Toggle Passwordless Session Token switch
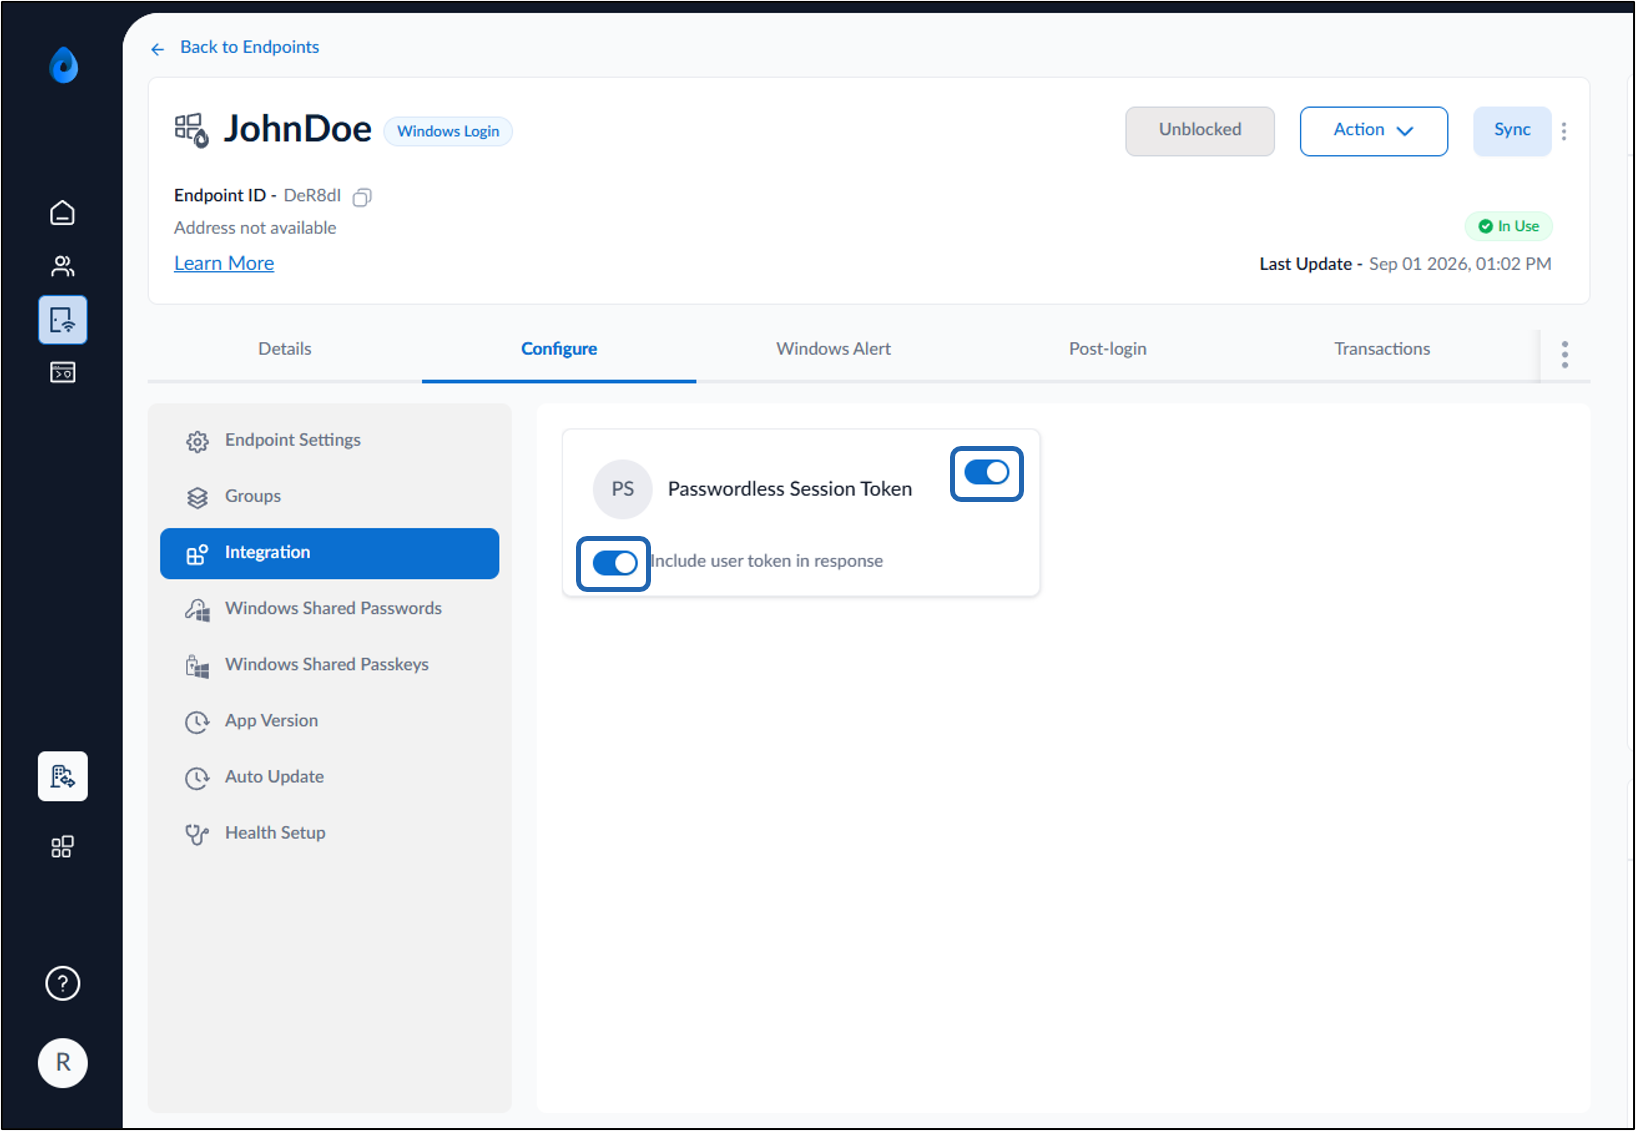Image resolution: width=1636 pixels, height=1131 pixels. pyautogui.click(x=986, y=473)
